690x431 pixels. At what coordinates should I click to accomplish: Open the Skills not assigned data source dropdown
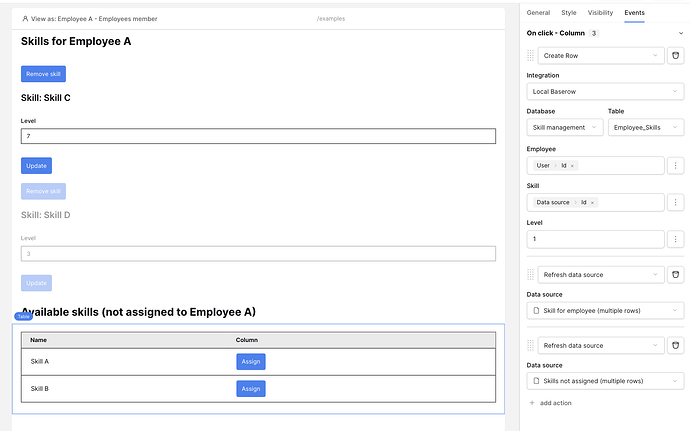(605, 381)
